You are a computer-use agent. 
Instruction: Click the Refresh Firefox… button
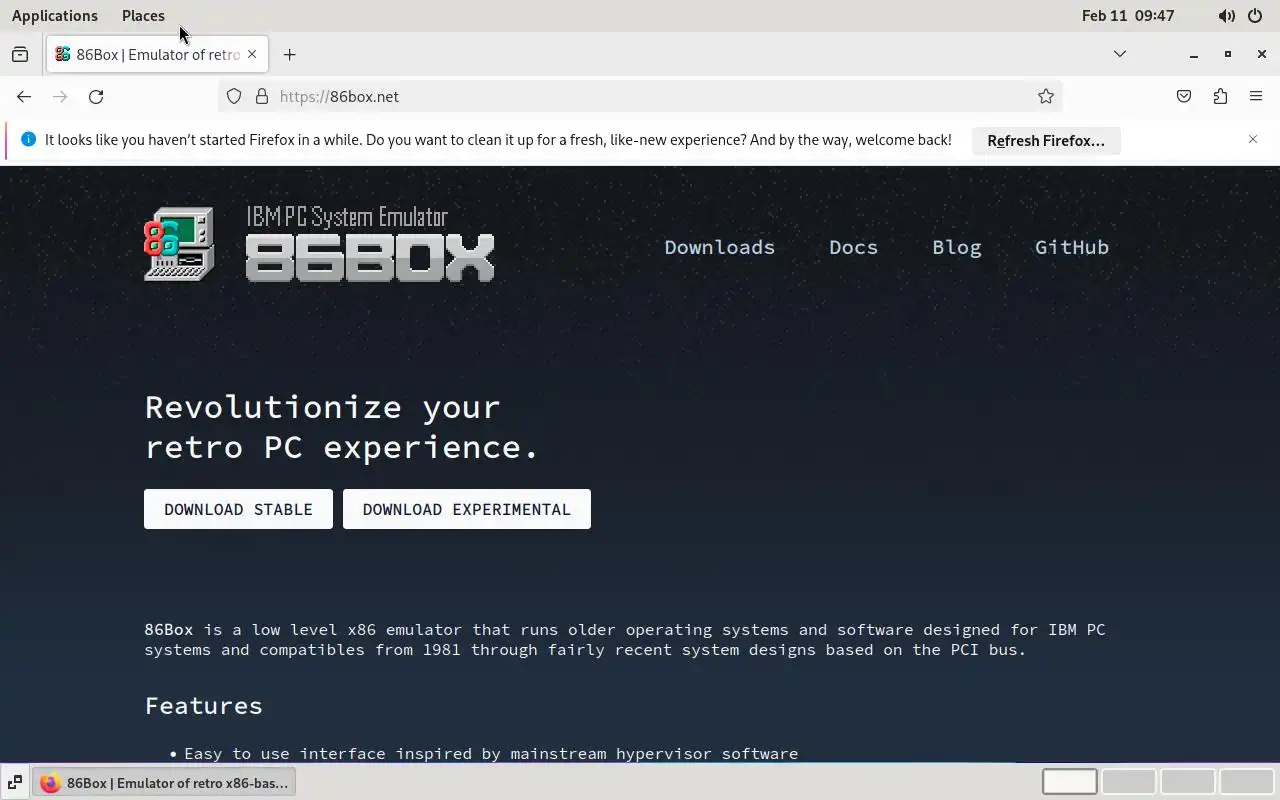[x=1046, y=141]
